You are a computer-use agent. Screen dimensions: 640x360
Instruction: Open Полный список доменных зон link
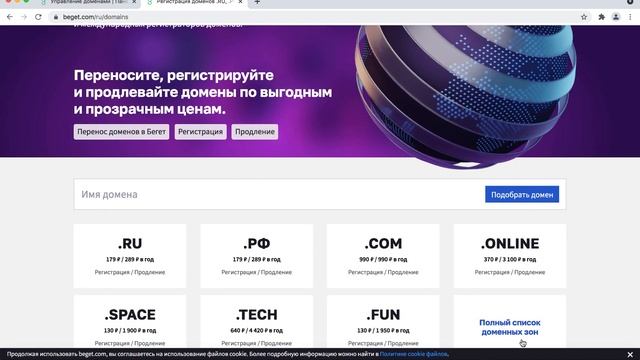510,327
